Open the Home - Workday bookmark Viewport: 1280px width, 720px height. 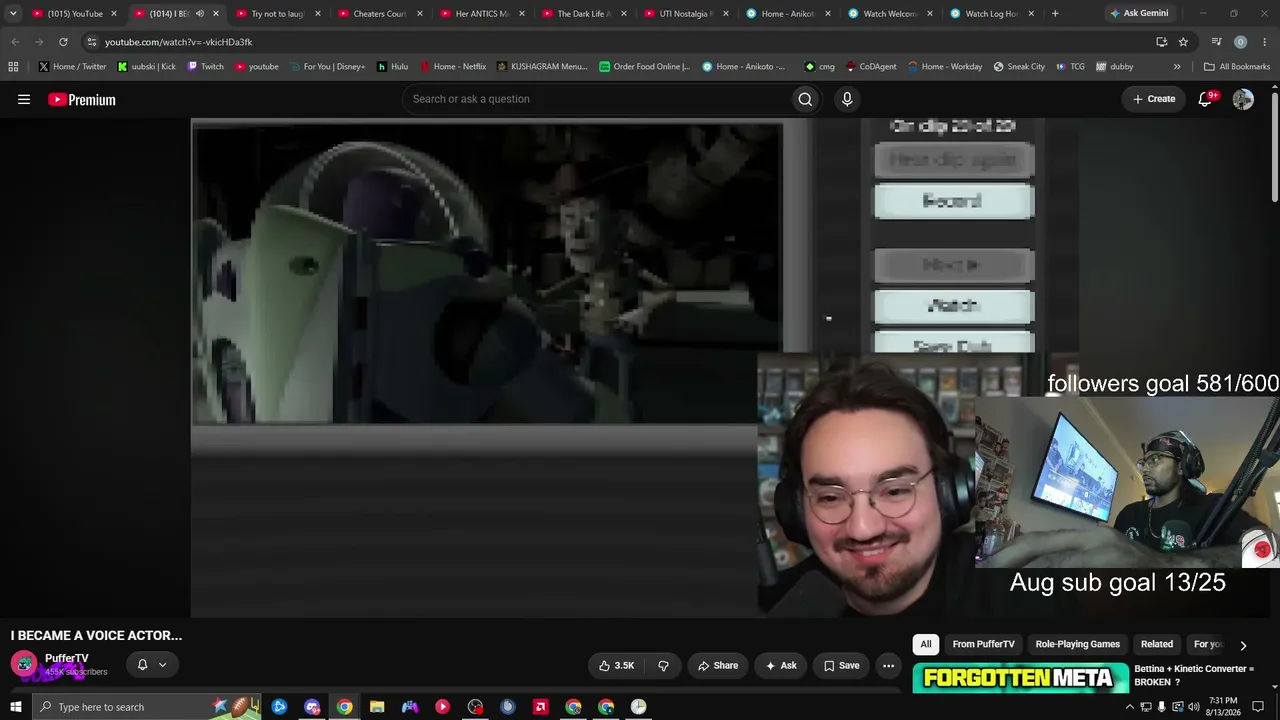[945, 67]
